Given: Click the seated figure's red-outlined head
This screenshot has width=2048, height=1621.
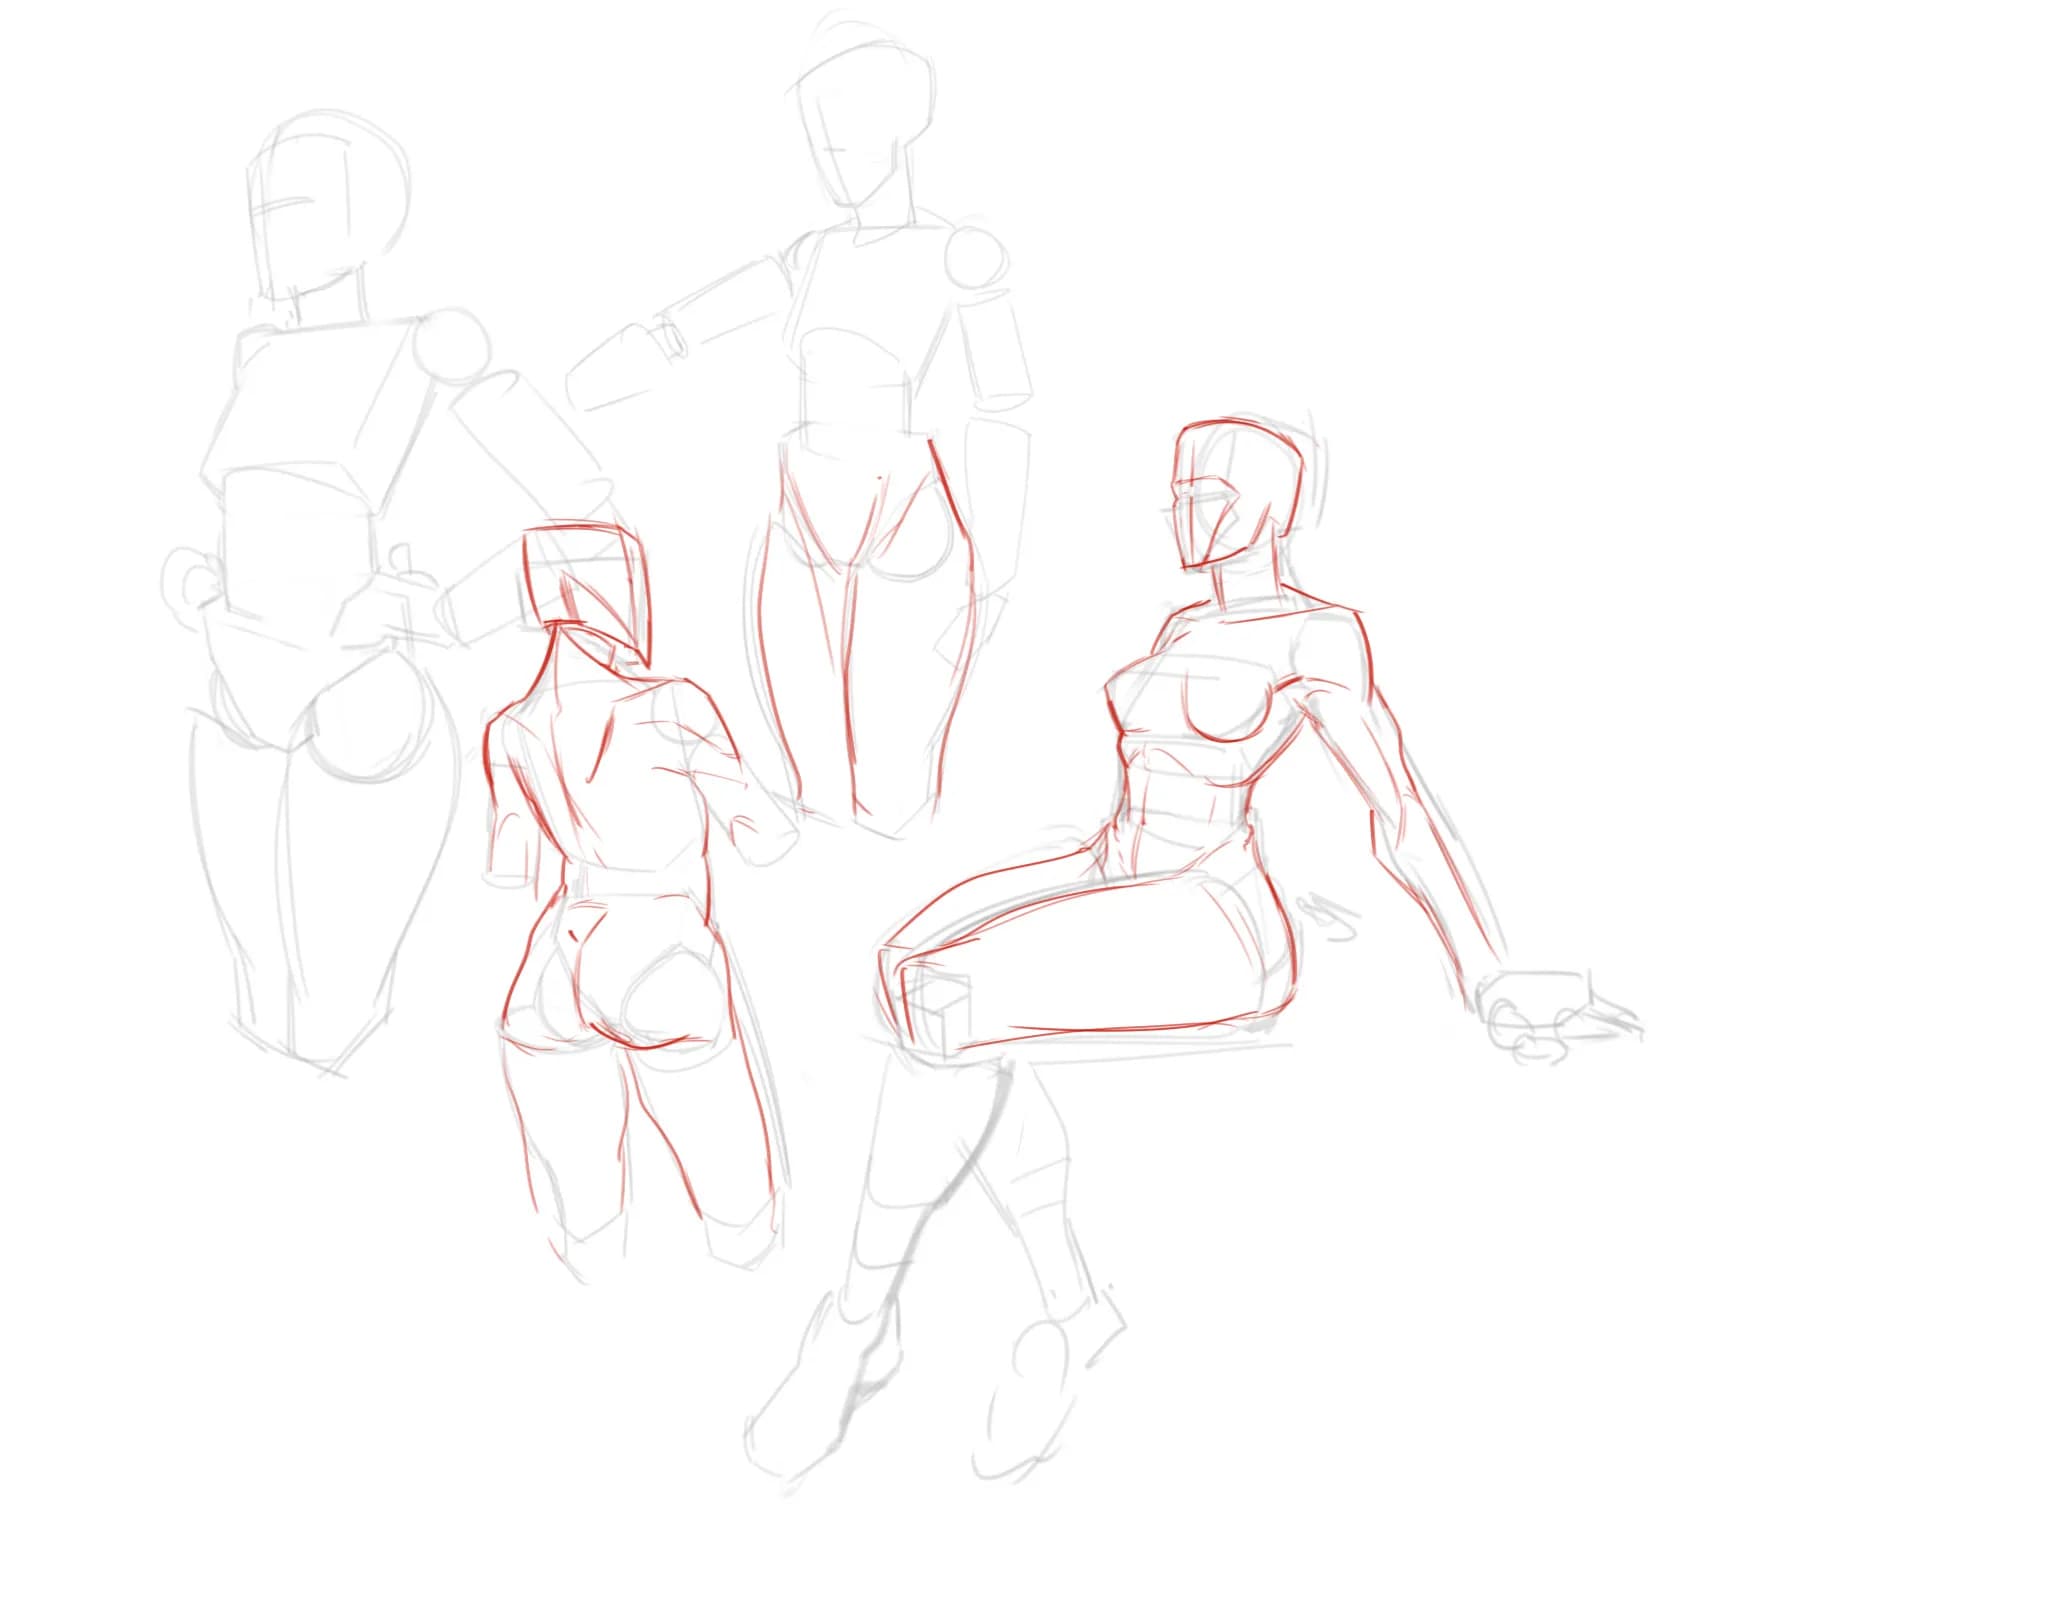Looking at the screenshot, I should 1240,493.
